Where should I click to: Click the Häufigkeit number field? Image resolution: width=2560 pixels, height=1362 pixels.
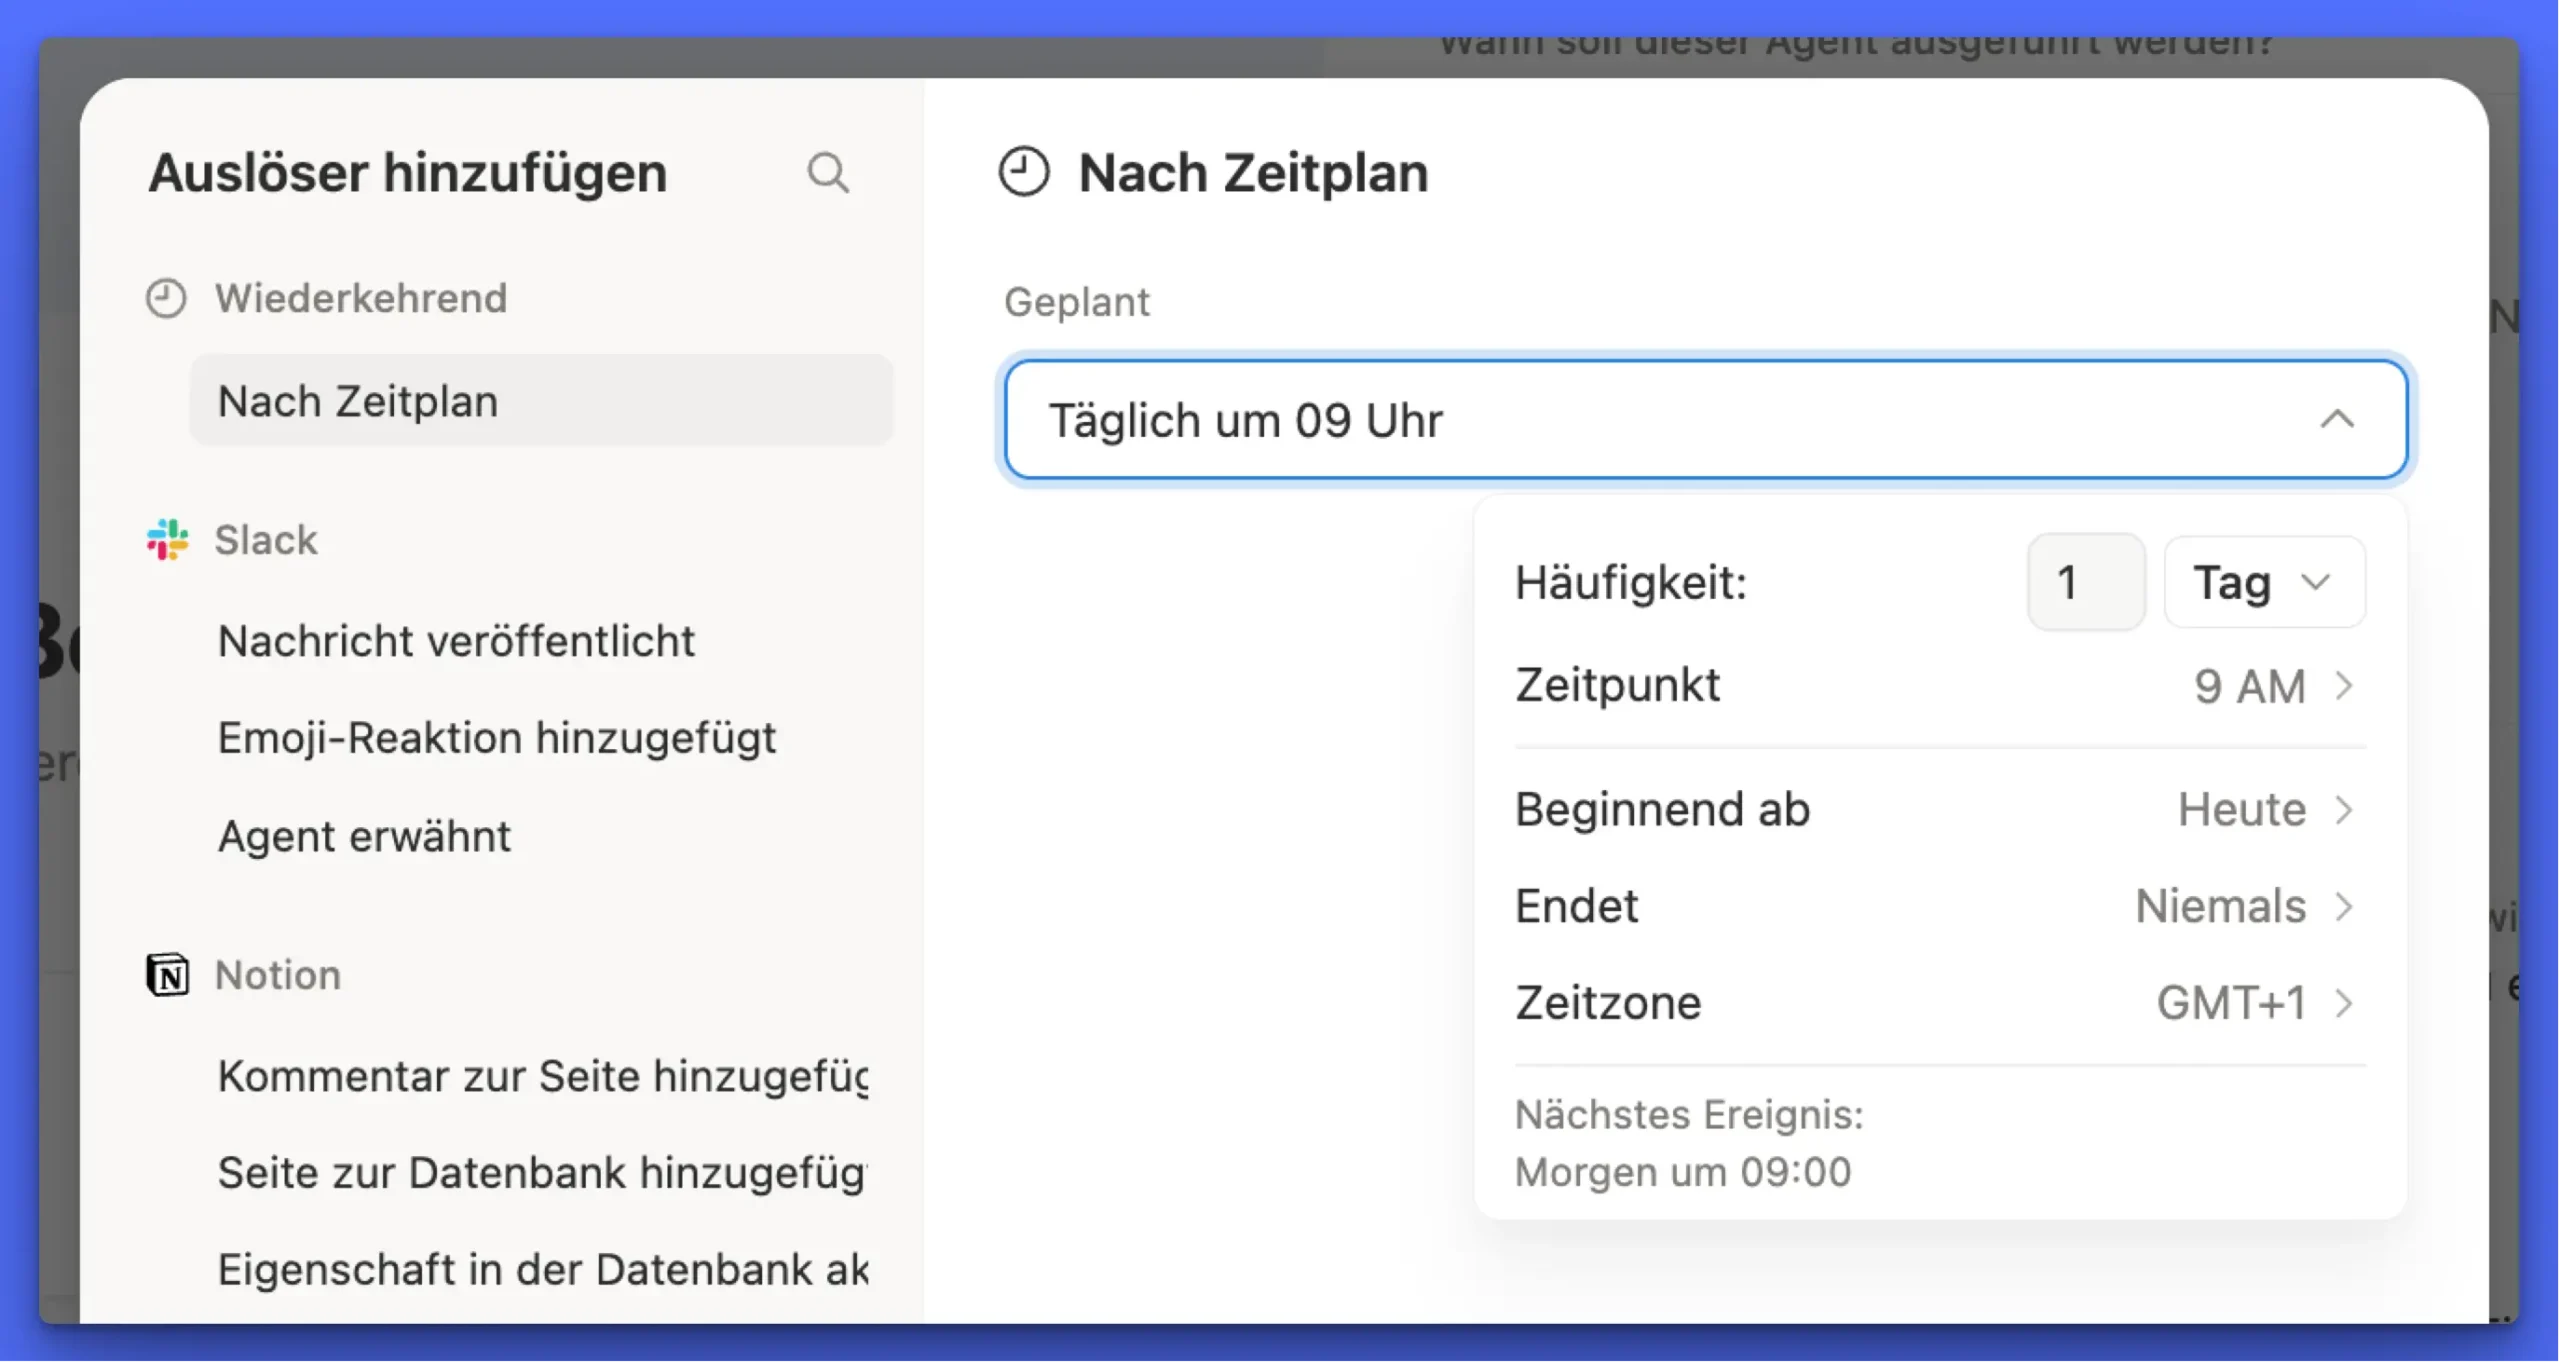(x=2085, y=582)
